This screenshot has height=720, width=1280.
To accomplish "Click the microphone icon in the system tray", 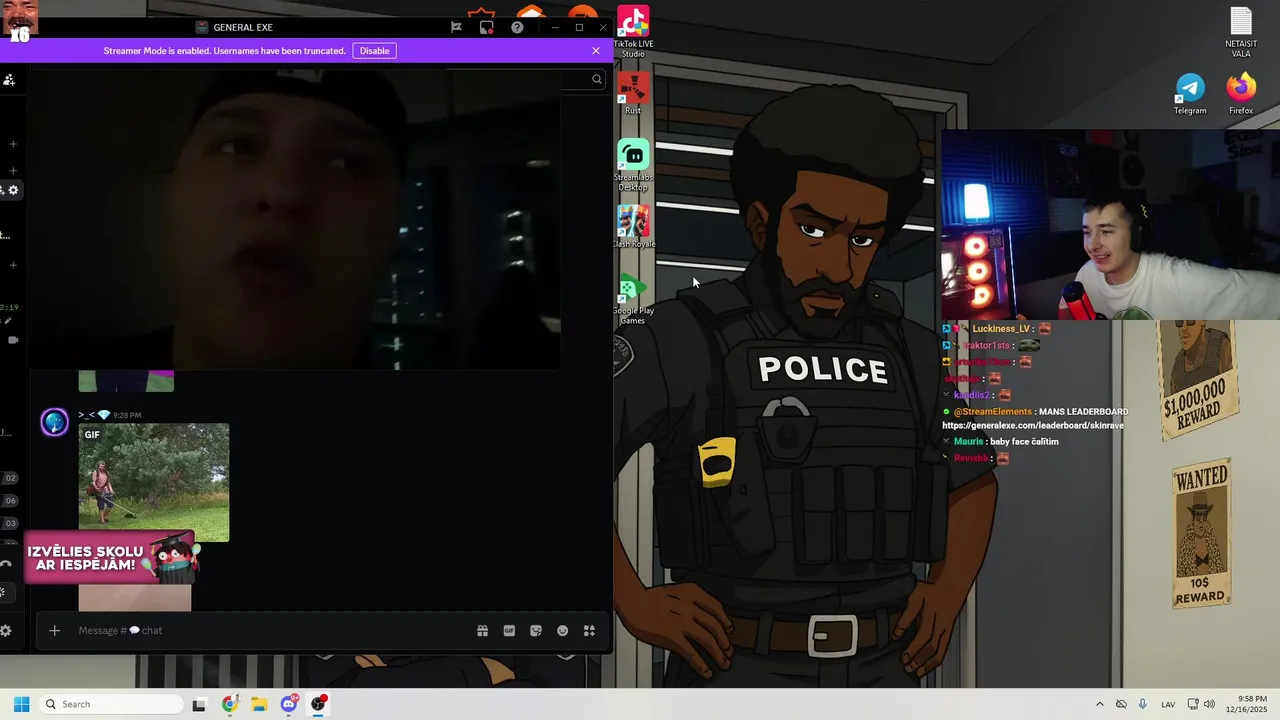I will tap(1143, 704).
